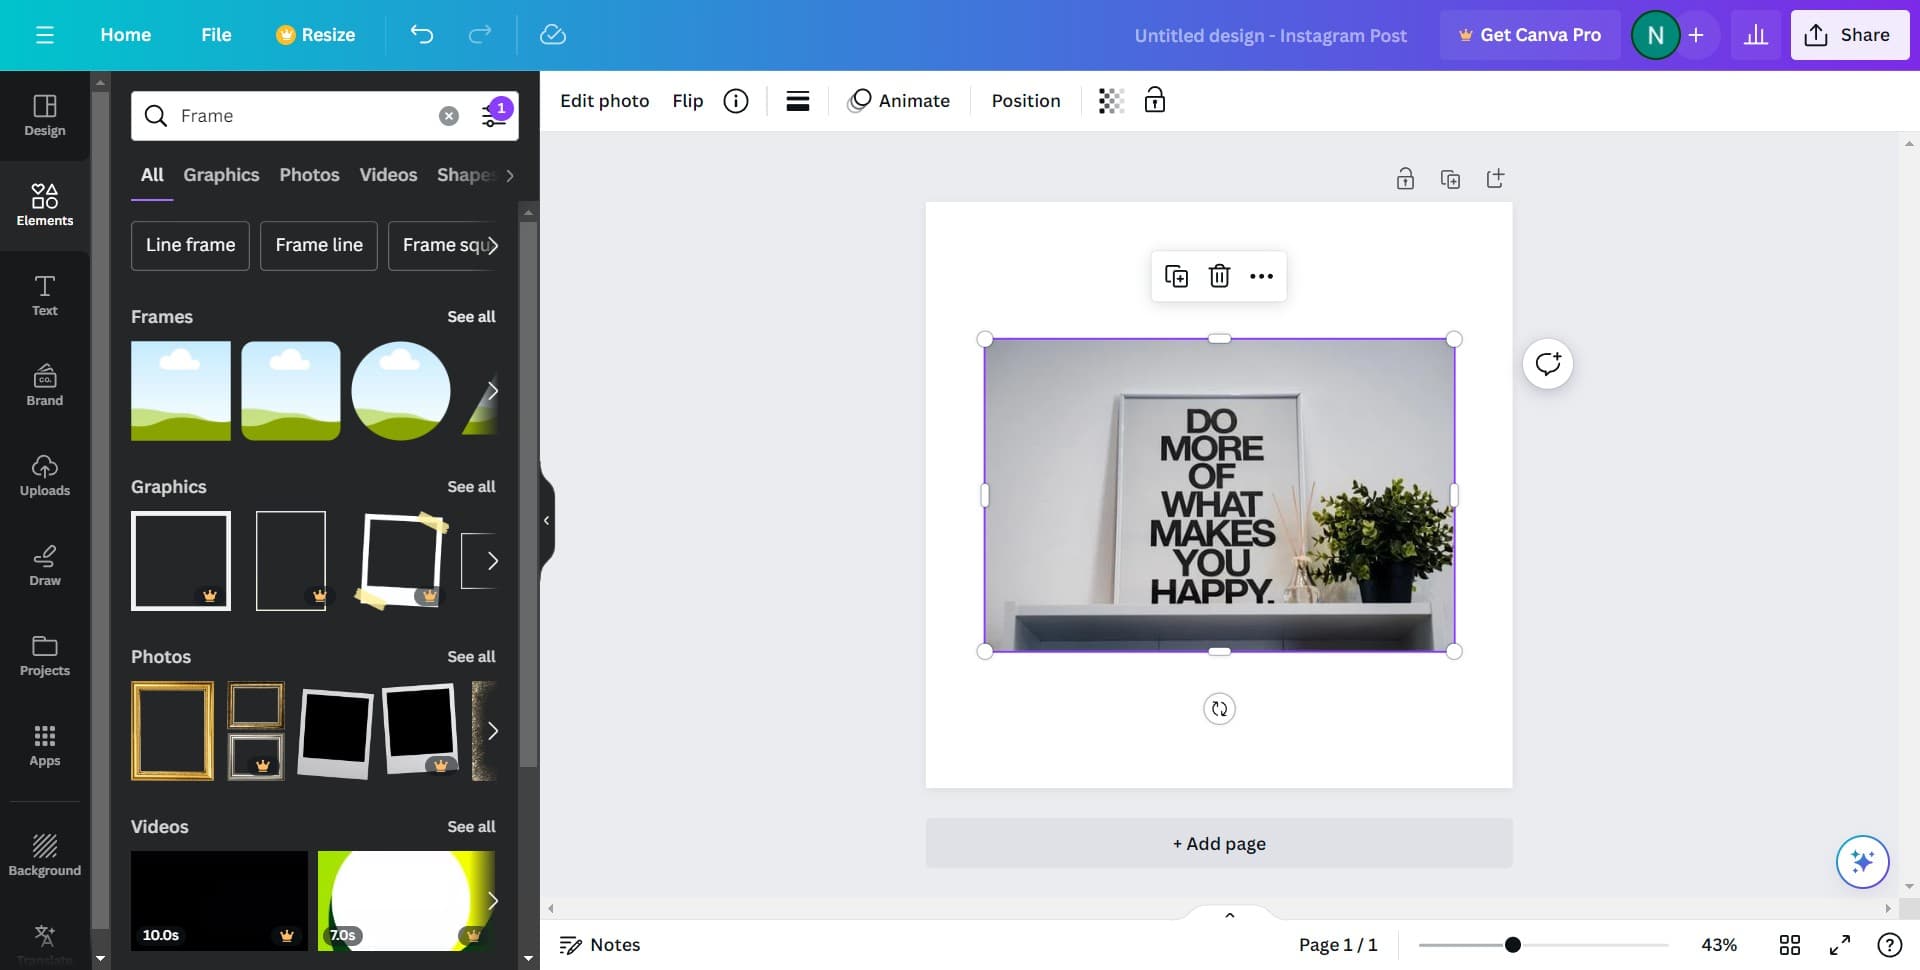The image size is (1920, 970).
Task: Collapse the side panel handle
Action: [x=546, y=520]
